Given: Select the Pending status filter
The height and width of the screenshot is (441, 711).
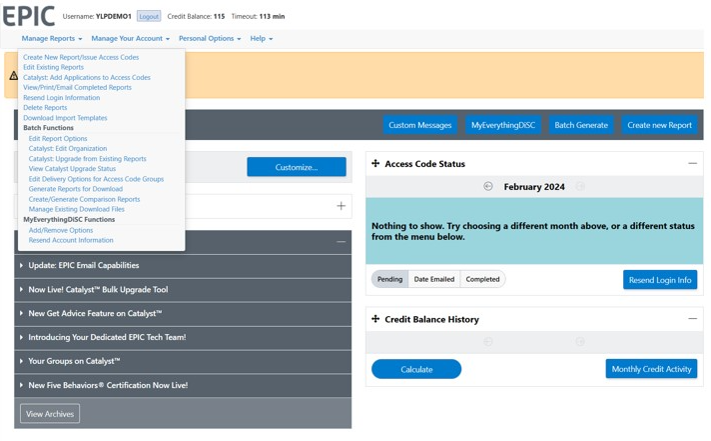Looking at the screenshot, I should point(390,279).
